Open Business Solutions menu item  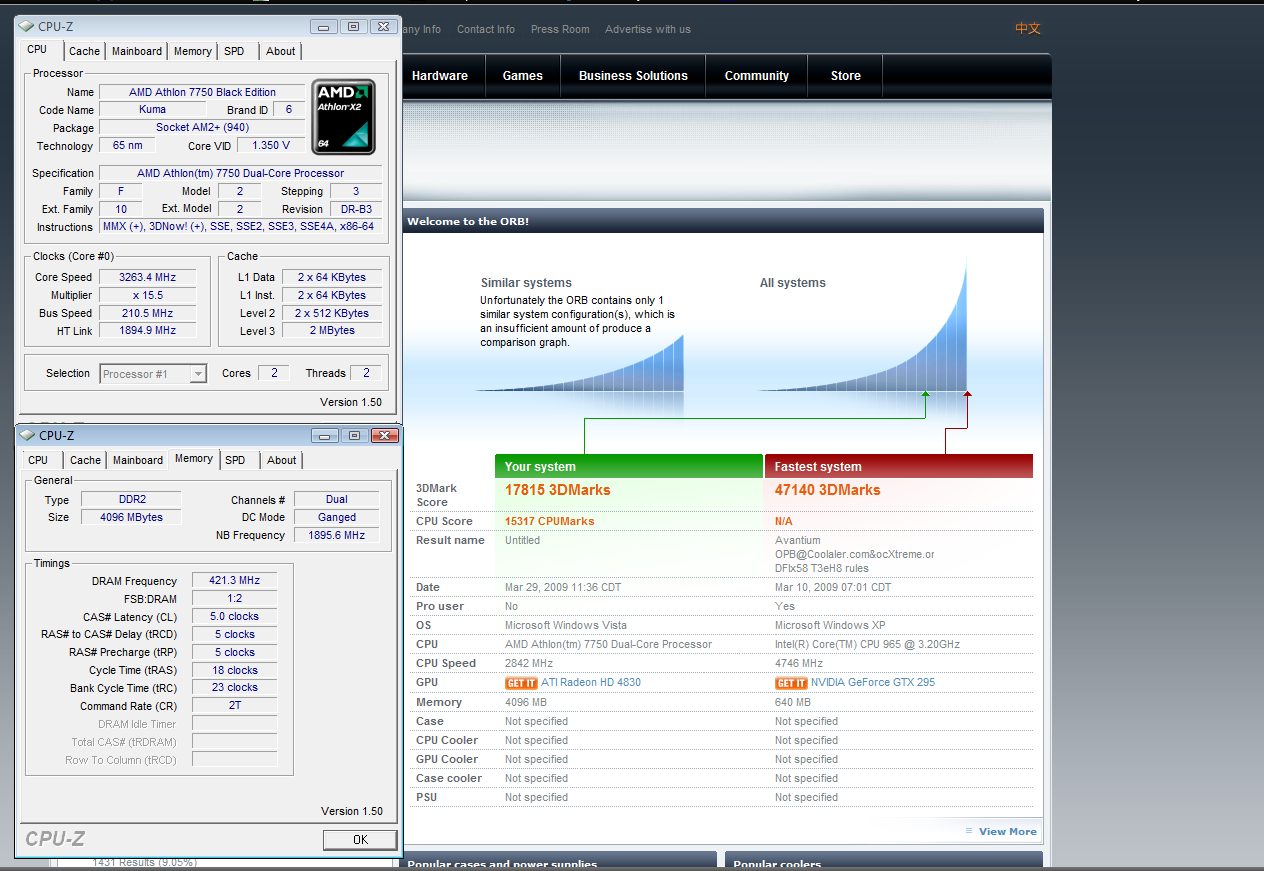pyautogui.click(x=633, y=76)
